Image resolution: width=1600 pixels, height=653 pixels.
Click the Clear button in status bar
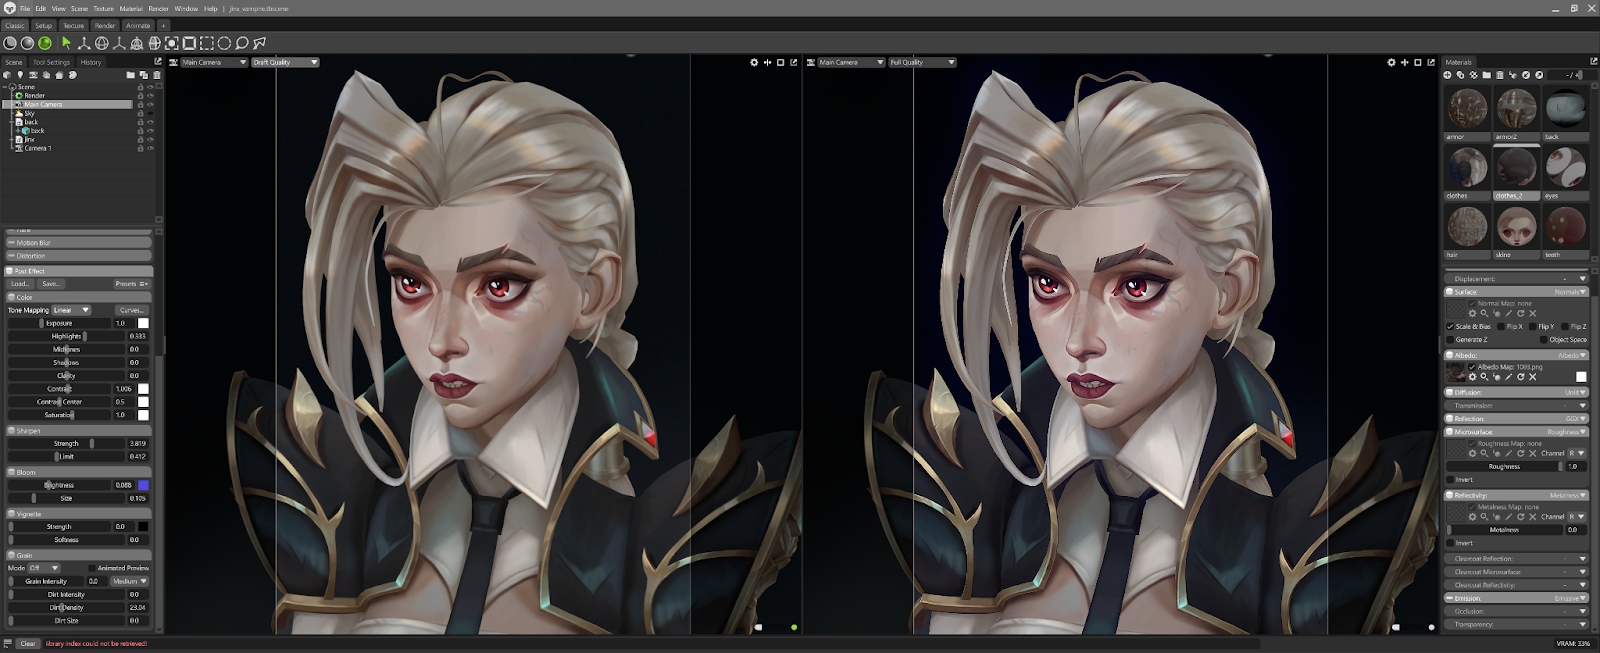28,643
